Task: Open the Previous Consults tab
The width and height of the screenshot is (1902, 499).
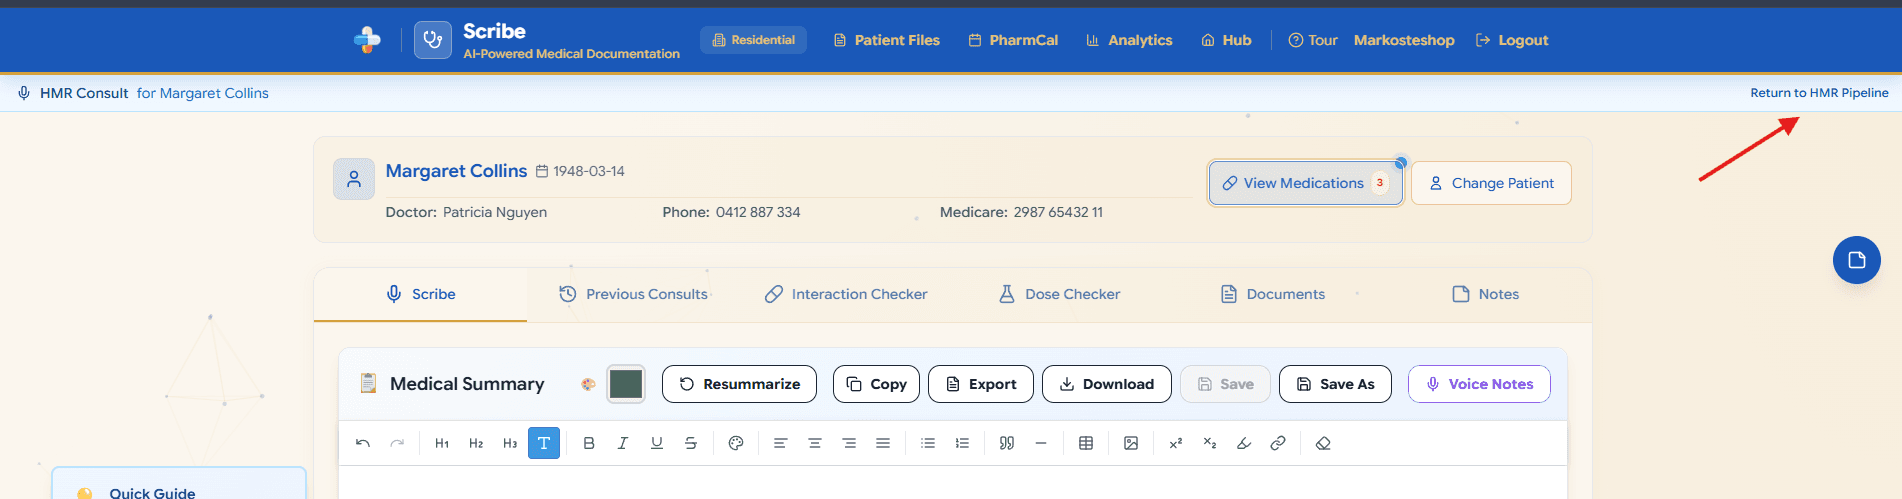Action: coord(633,294)
